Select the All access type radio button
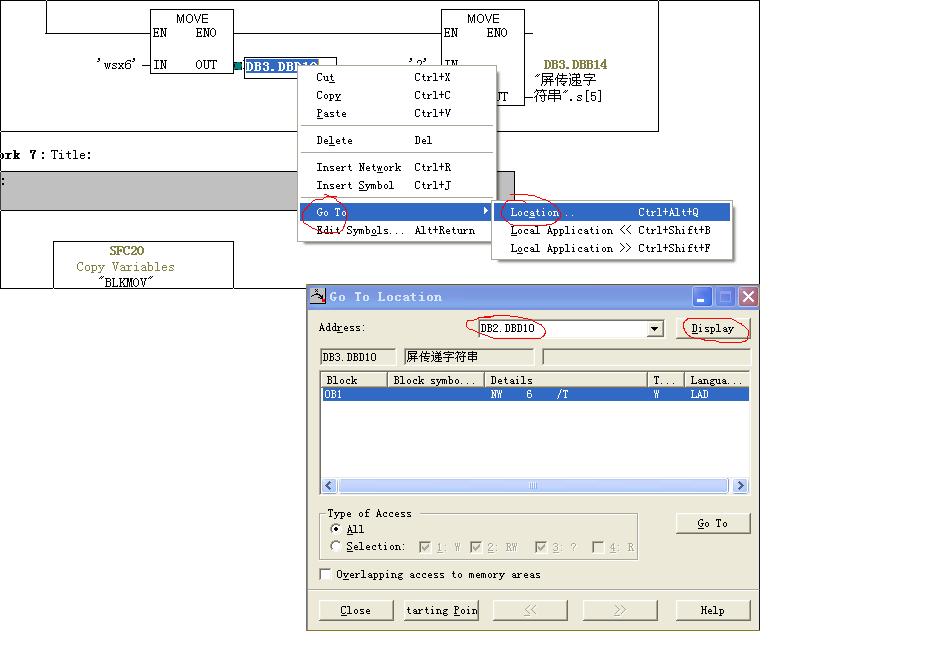 pyautogui.click(x=335, y=529)
